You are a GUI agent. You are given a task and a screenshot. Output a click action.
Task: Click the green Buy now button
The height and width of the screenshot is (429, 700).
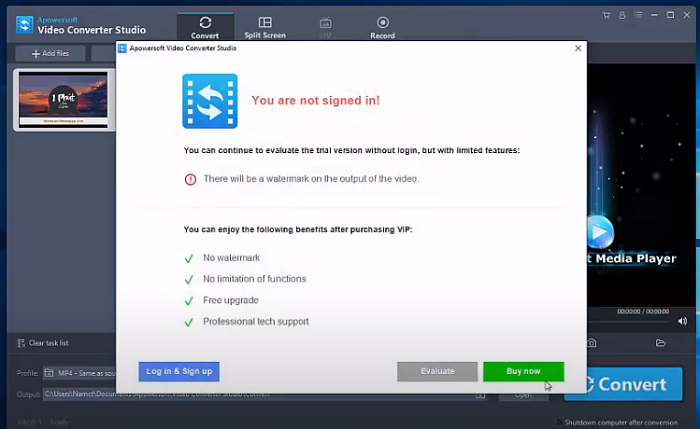[523, 371]
